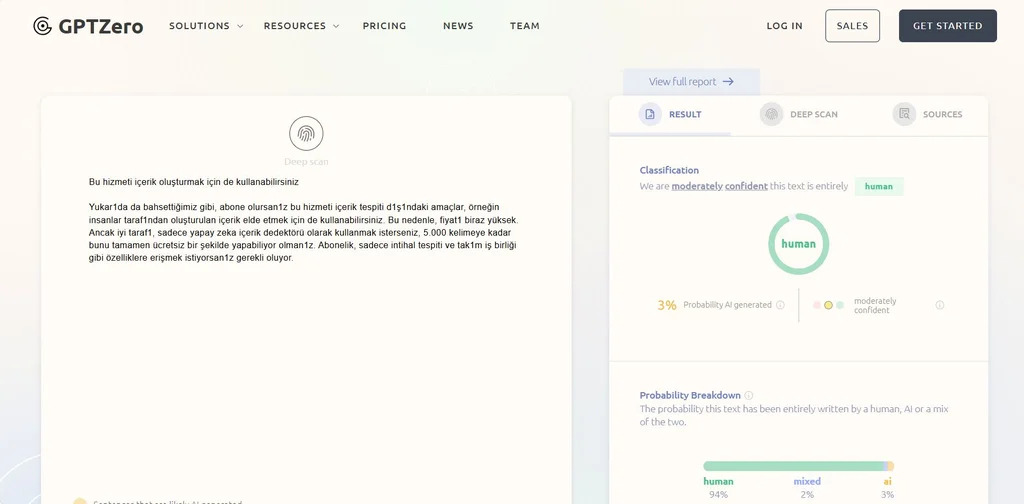The height and width of the screenshot is (504, 1024).
Task: Click the moderately confident underlined link
Action: pyautogui.click(x=720, y=186)
